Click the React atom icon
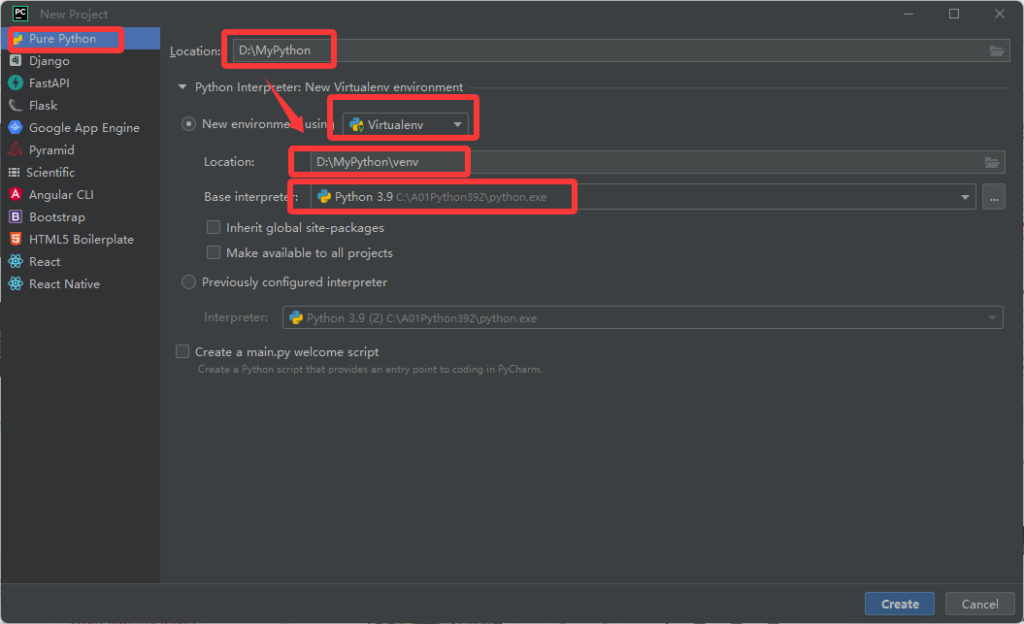The image size is (1024, 624). [x=16, y=262]
